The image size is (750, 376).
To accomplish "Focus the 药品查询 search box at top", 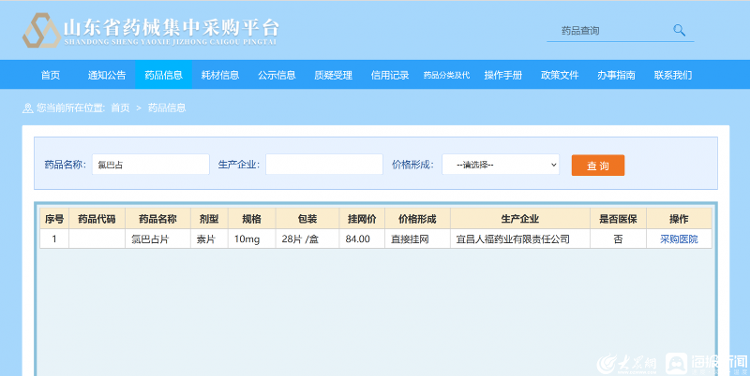I will pyautogui.click(x=620, y=31).
